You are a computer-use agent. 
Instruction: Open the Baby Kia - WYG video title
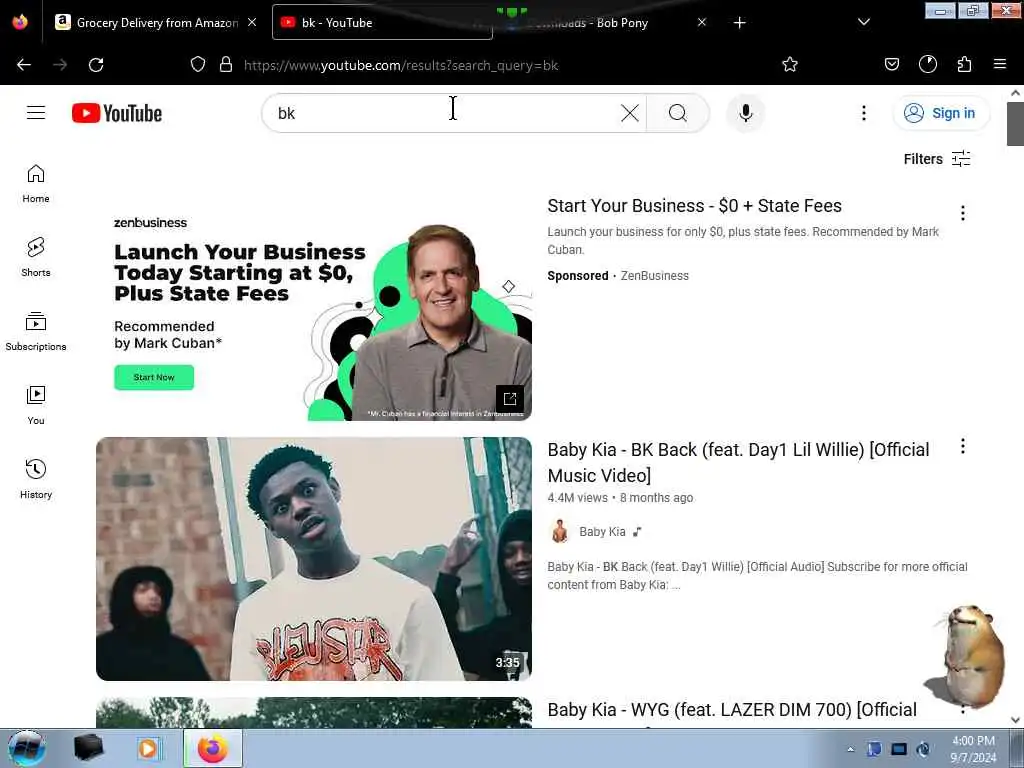[x=732, y=711]
